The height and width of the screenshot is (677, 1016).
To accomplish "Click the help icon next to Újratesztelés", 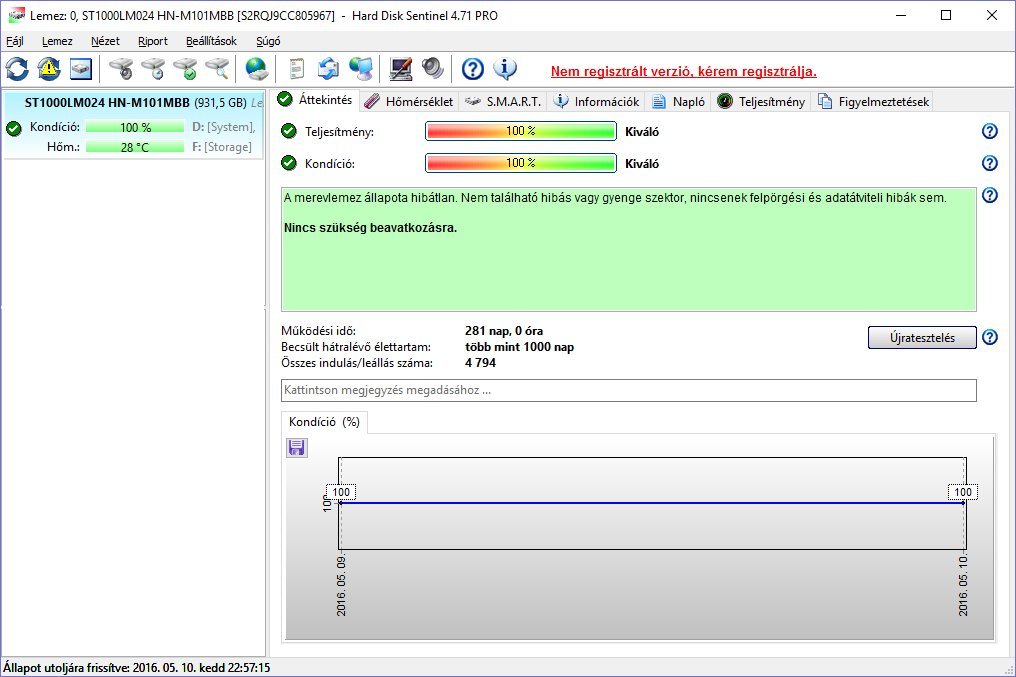I will 989,338.
